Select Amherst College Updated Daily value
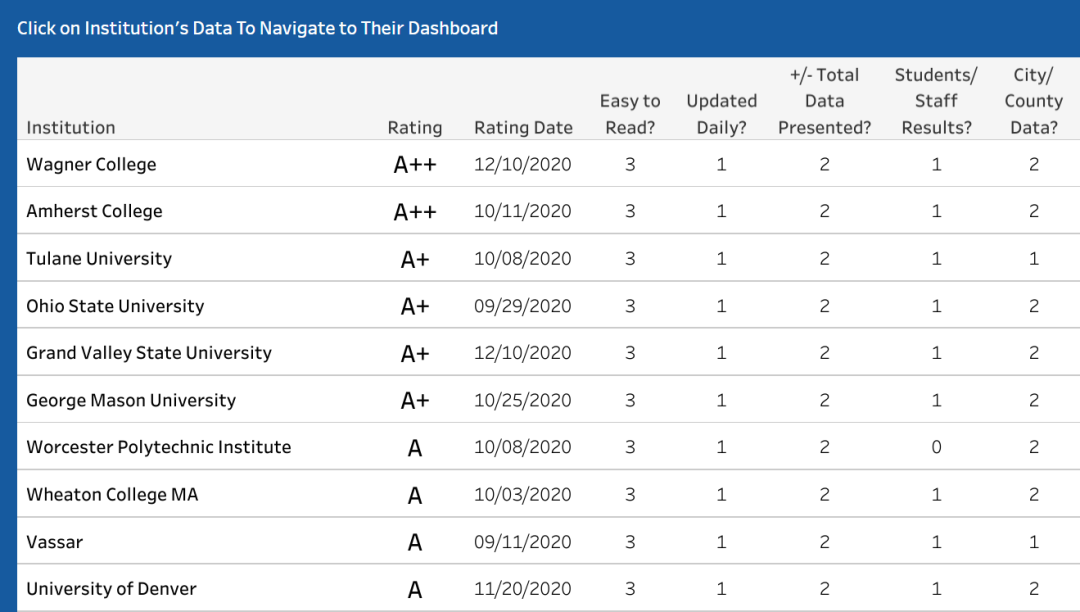Image resolution: width=1080 pixels, height=612 pixels. click(721, 211)
